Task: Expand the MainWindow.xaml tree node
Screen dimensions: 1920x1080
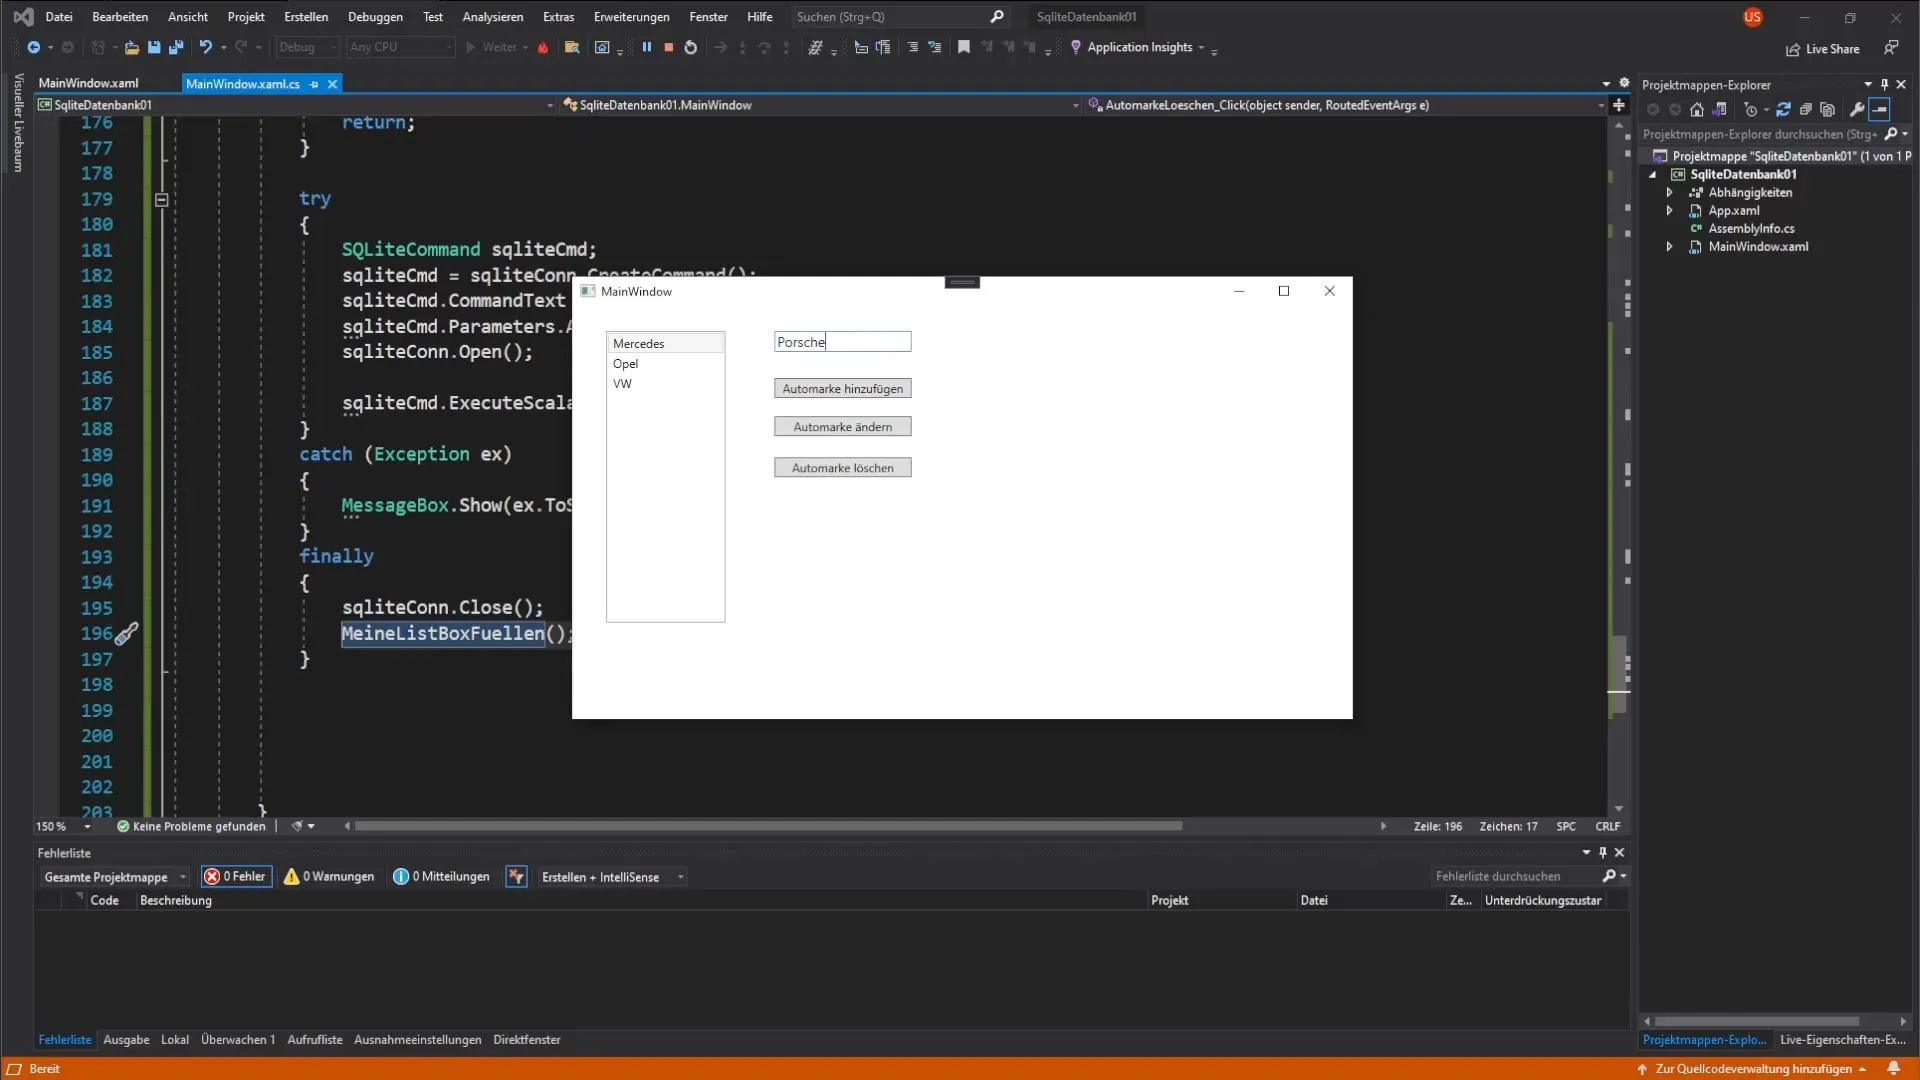Action: (x=1669, y=247)
